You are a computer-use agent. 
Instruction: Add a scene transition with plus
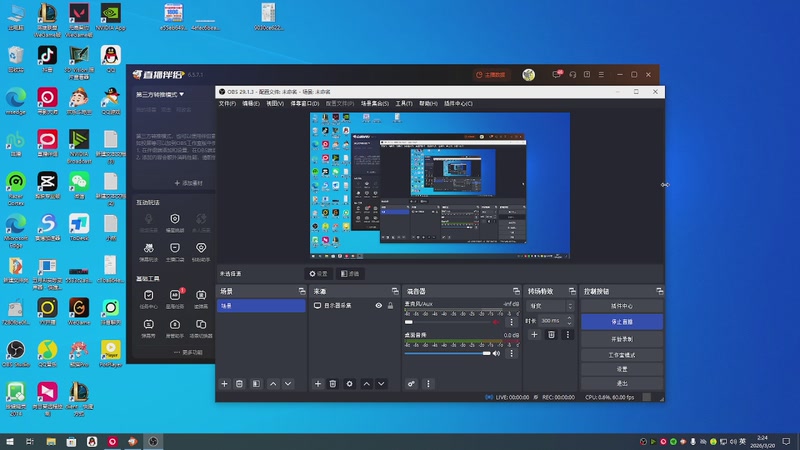click(x=534, y=335)
